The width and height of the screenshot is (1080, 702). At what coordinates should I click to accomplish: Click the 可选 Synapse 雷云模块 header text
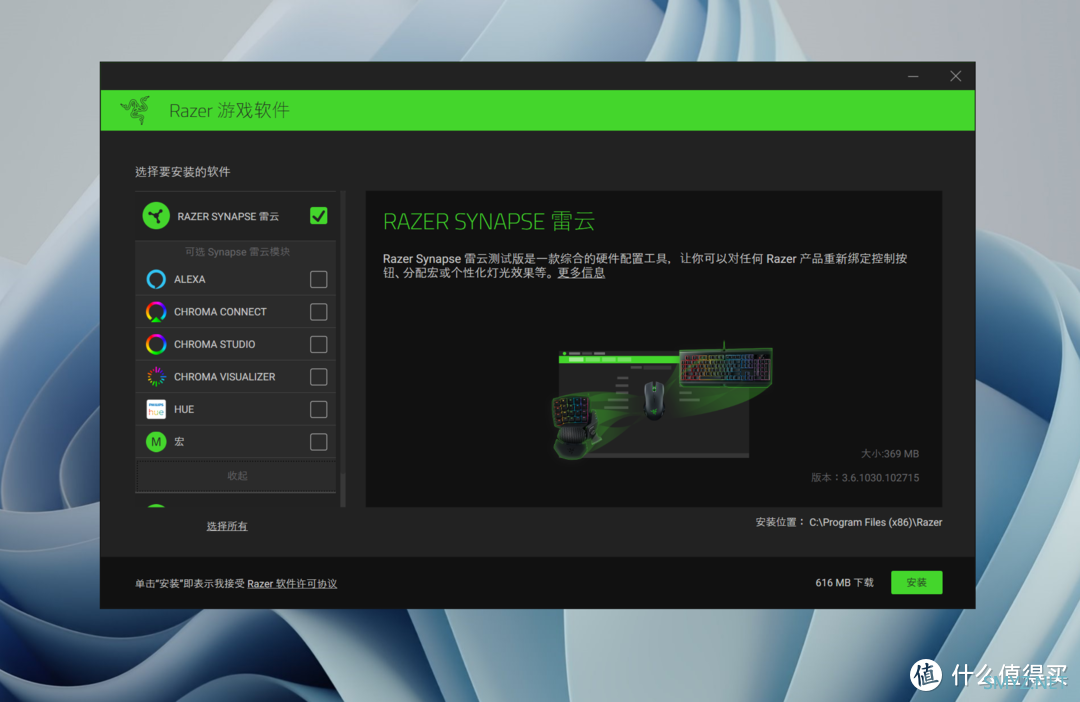click(237, 251)
